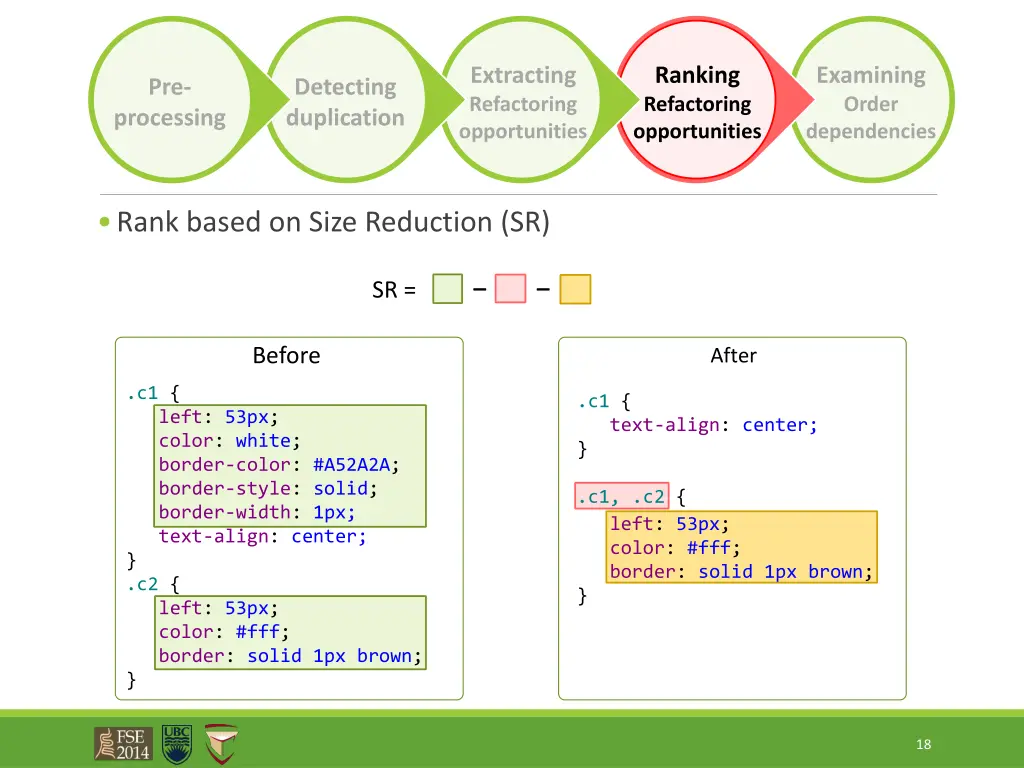The image size is (1024, 768).
Task: Click 'color: #fff;' line in Before panel
Action: pos(223,632)
